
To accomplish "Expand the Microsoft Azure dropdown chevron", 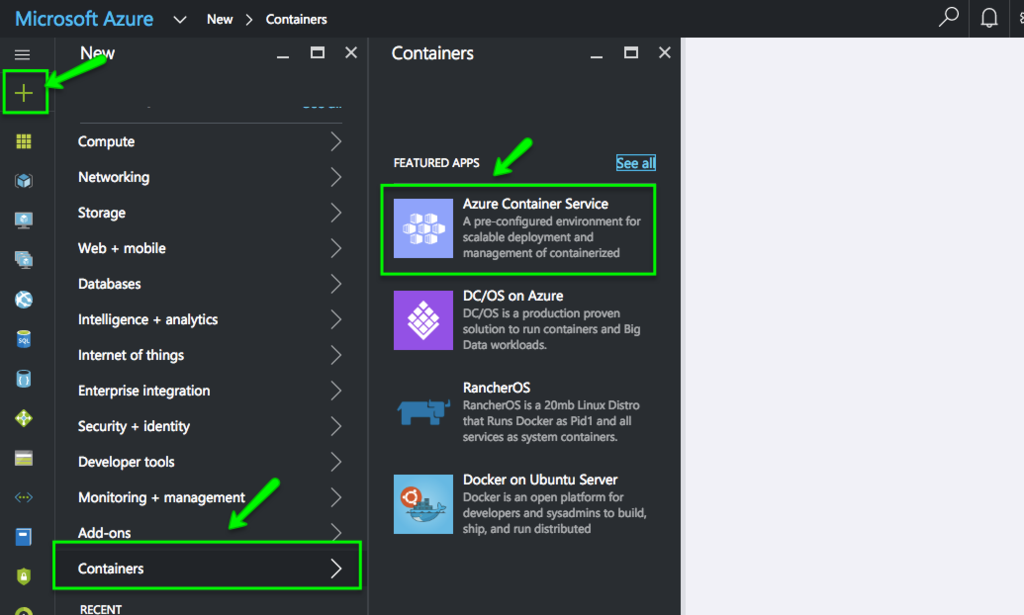I will tap(180, 20).
